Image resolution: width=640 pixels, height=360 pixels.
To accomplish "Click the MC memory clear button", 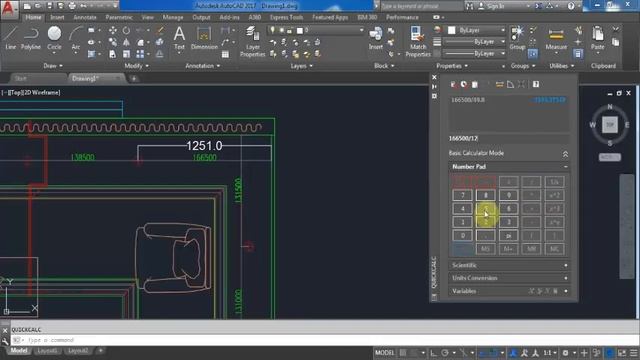I will click(554, 249).
